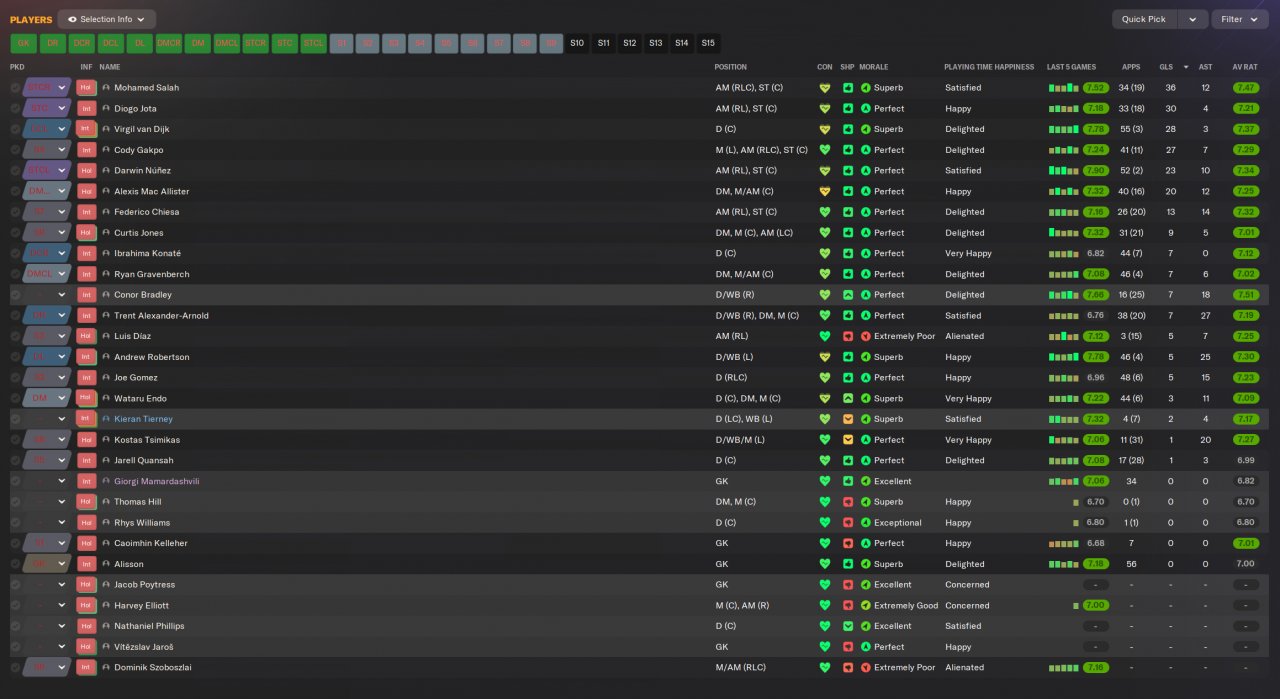
Task: Select the DMCR position slot button
Action: pyautogui.click(x=169, y=43)
